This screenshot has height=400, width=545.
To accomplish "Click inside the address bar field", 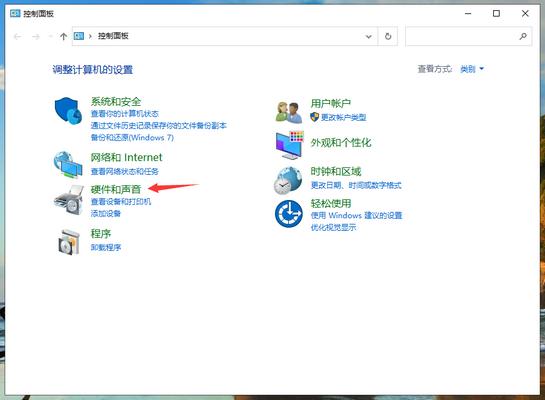I will tap(225, 36).
